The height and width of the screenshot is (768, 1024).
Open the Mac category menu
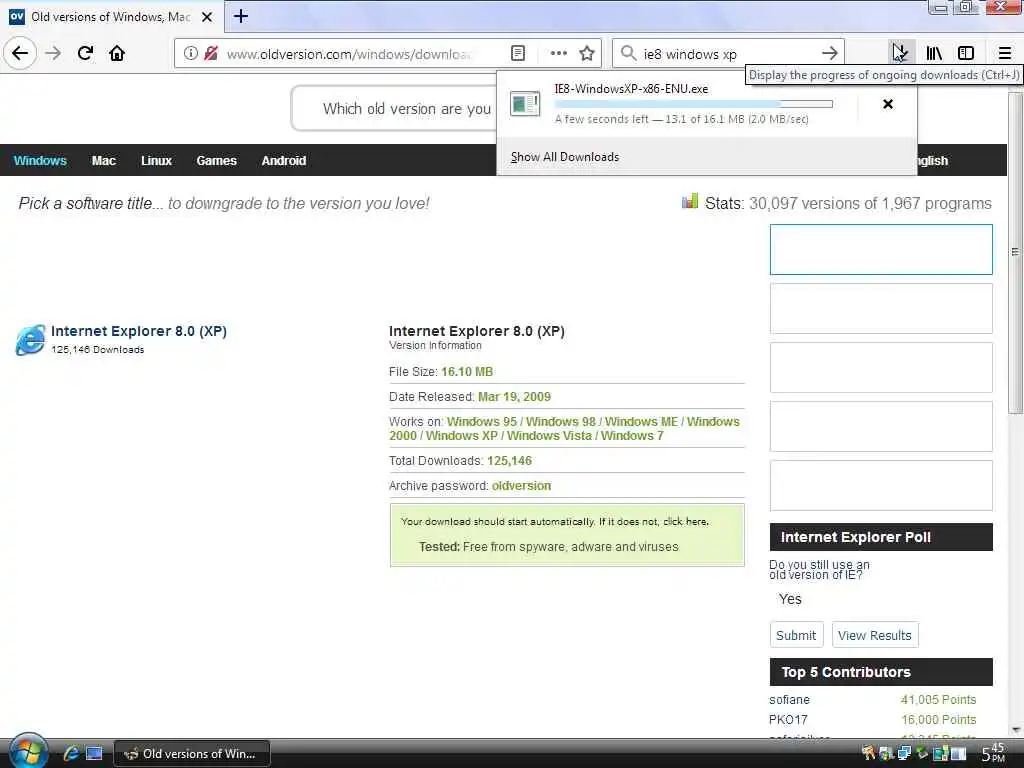(104, 161)
